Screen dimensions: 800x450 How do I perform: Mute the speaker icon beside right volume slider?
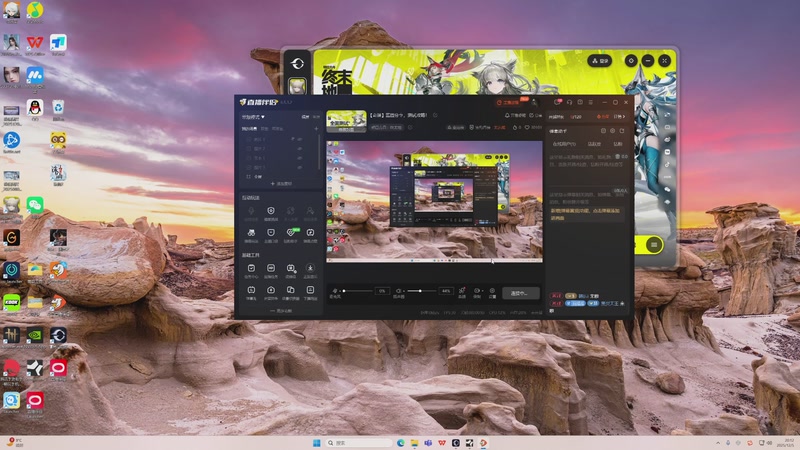click(398, 291)
